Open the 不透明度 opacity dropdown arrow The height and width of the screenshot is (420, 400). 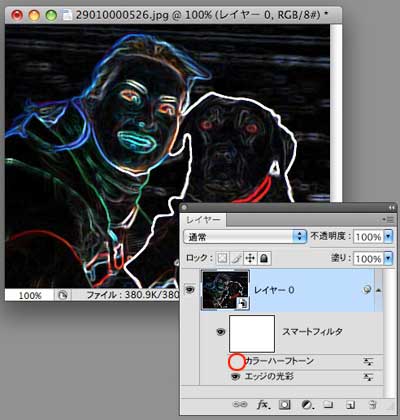(388, 237)
